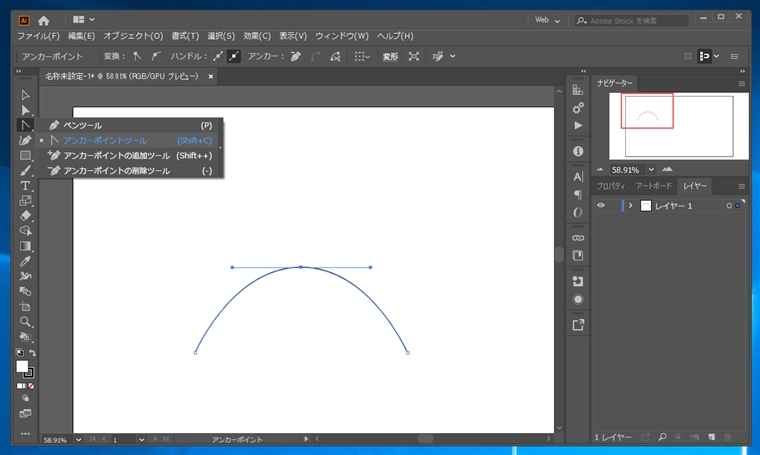Convert anchor to corner point icon
760x455 pixels.
pos(138,56)
